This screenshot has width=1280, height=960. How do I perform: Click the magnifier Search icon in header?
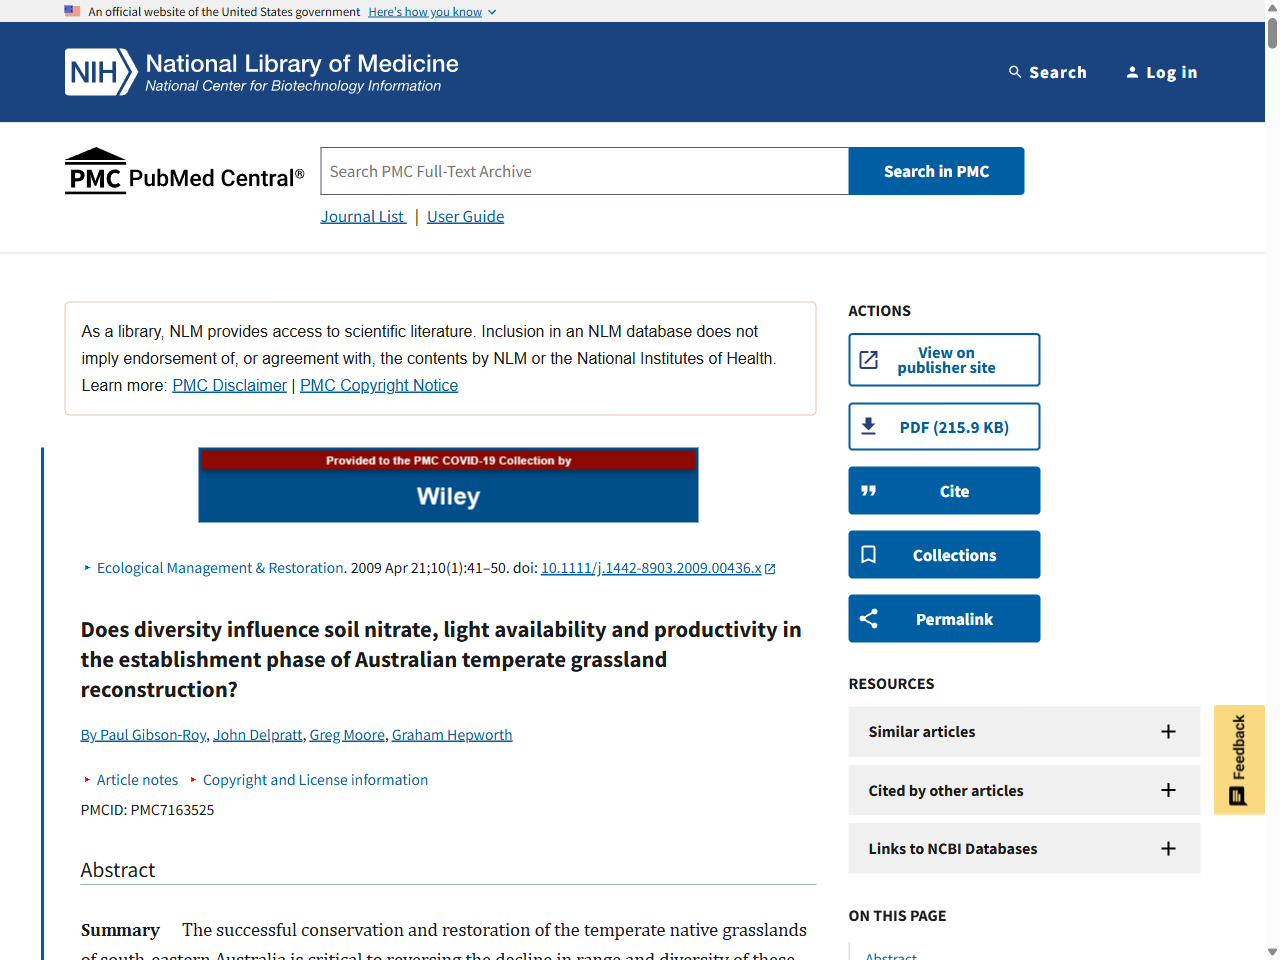coord(1015,72)
